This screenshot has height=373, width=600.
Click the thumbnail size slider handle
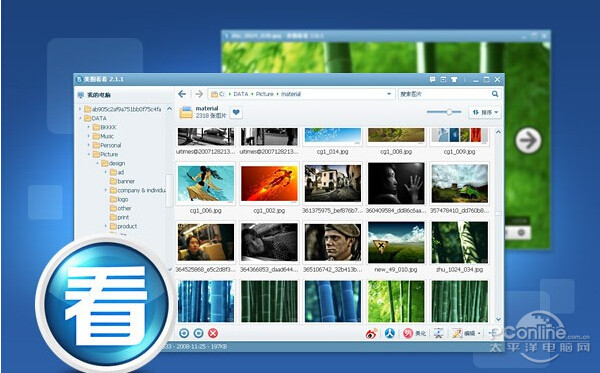pyautogui.click(x=449, y=112)
